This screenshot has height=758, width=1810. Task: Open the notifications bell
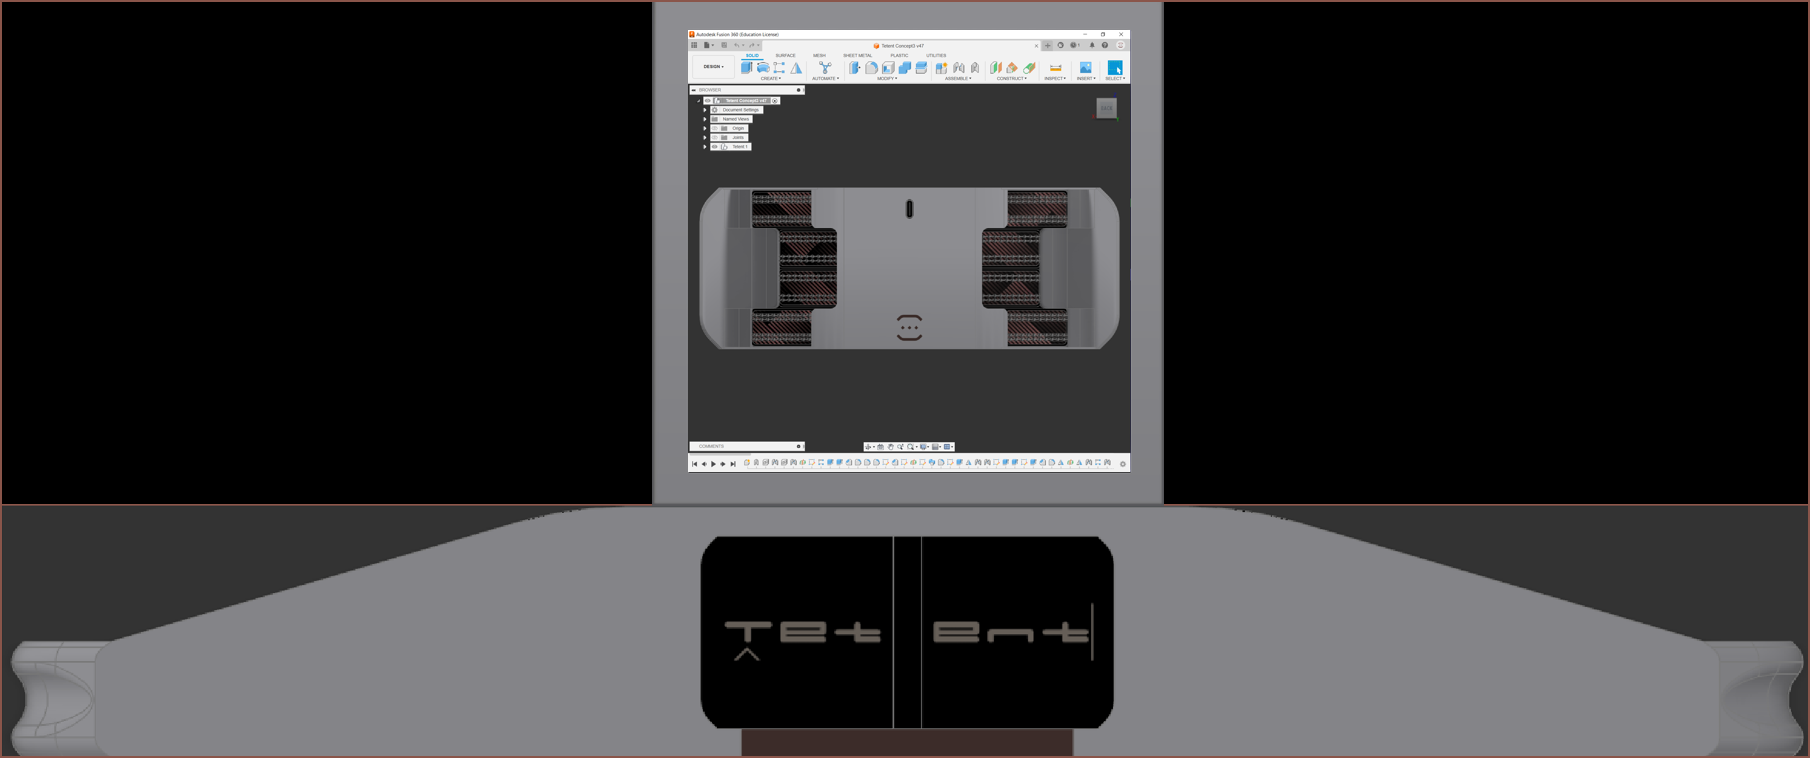(1092, 45)
